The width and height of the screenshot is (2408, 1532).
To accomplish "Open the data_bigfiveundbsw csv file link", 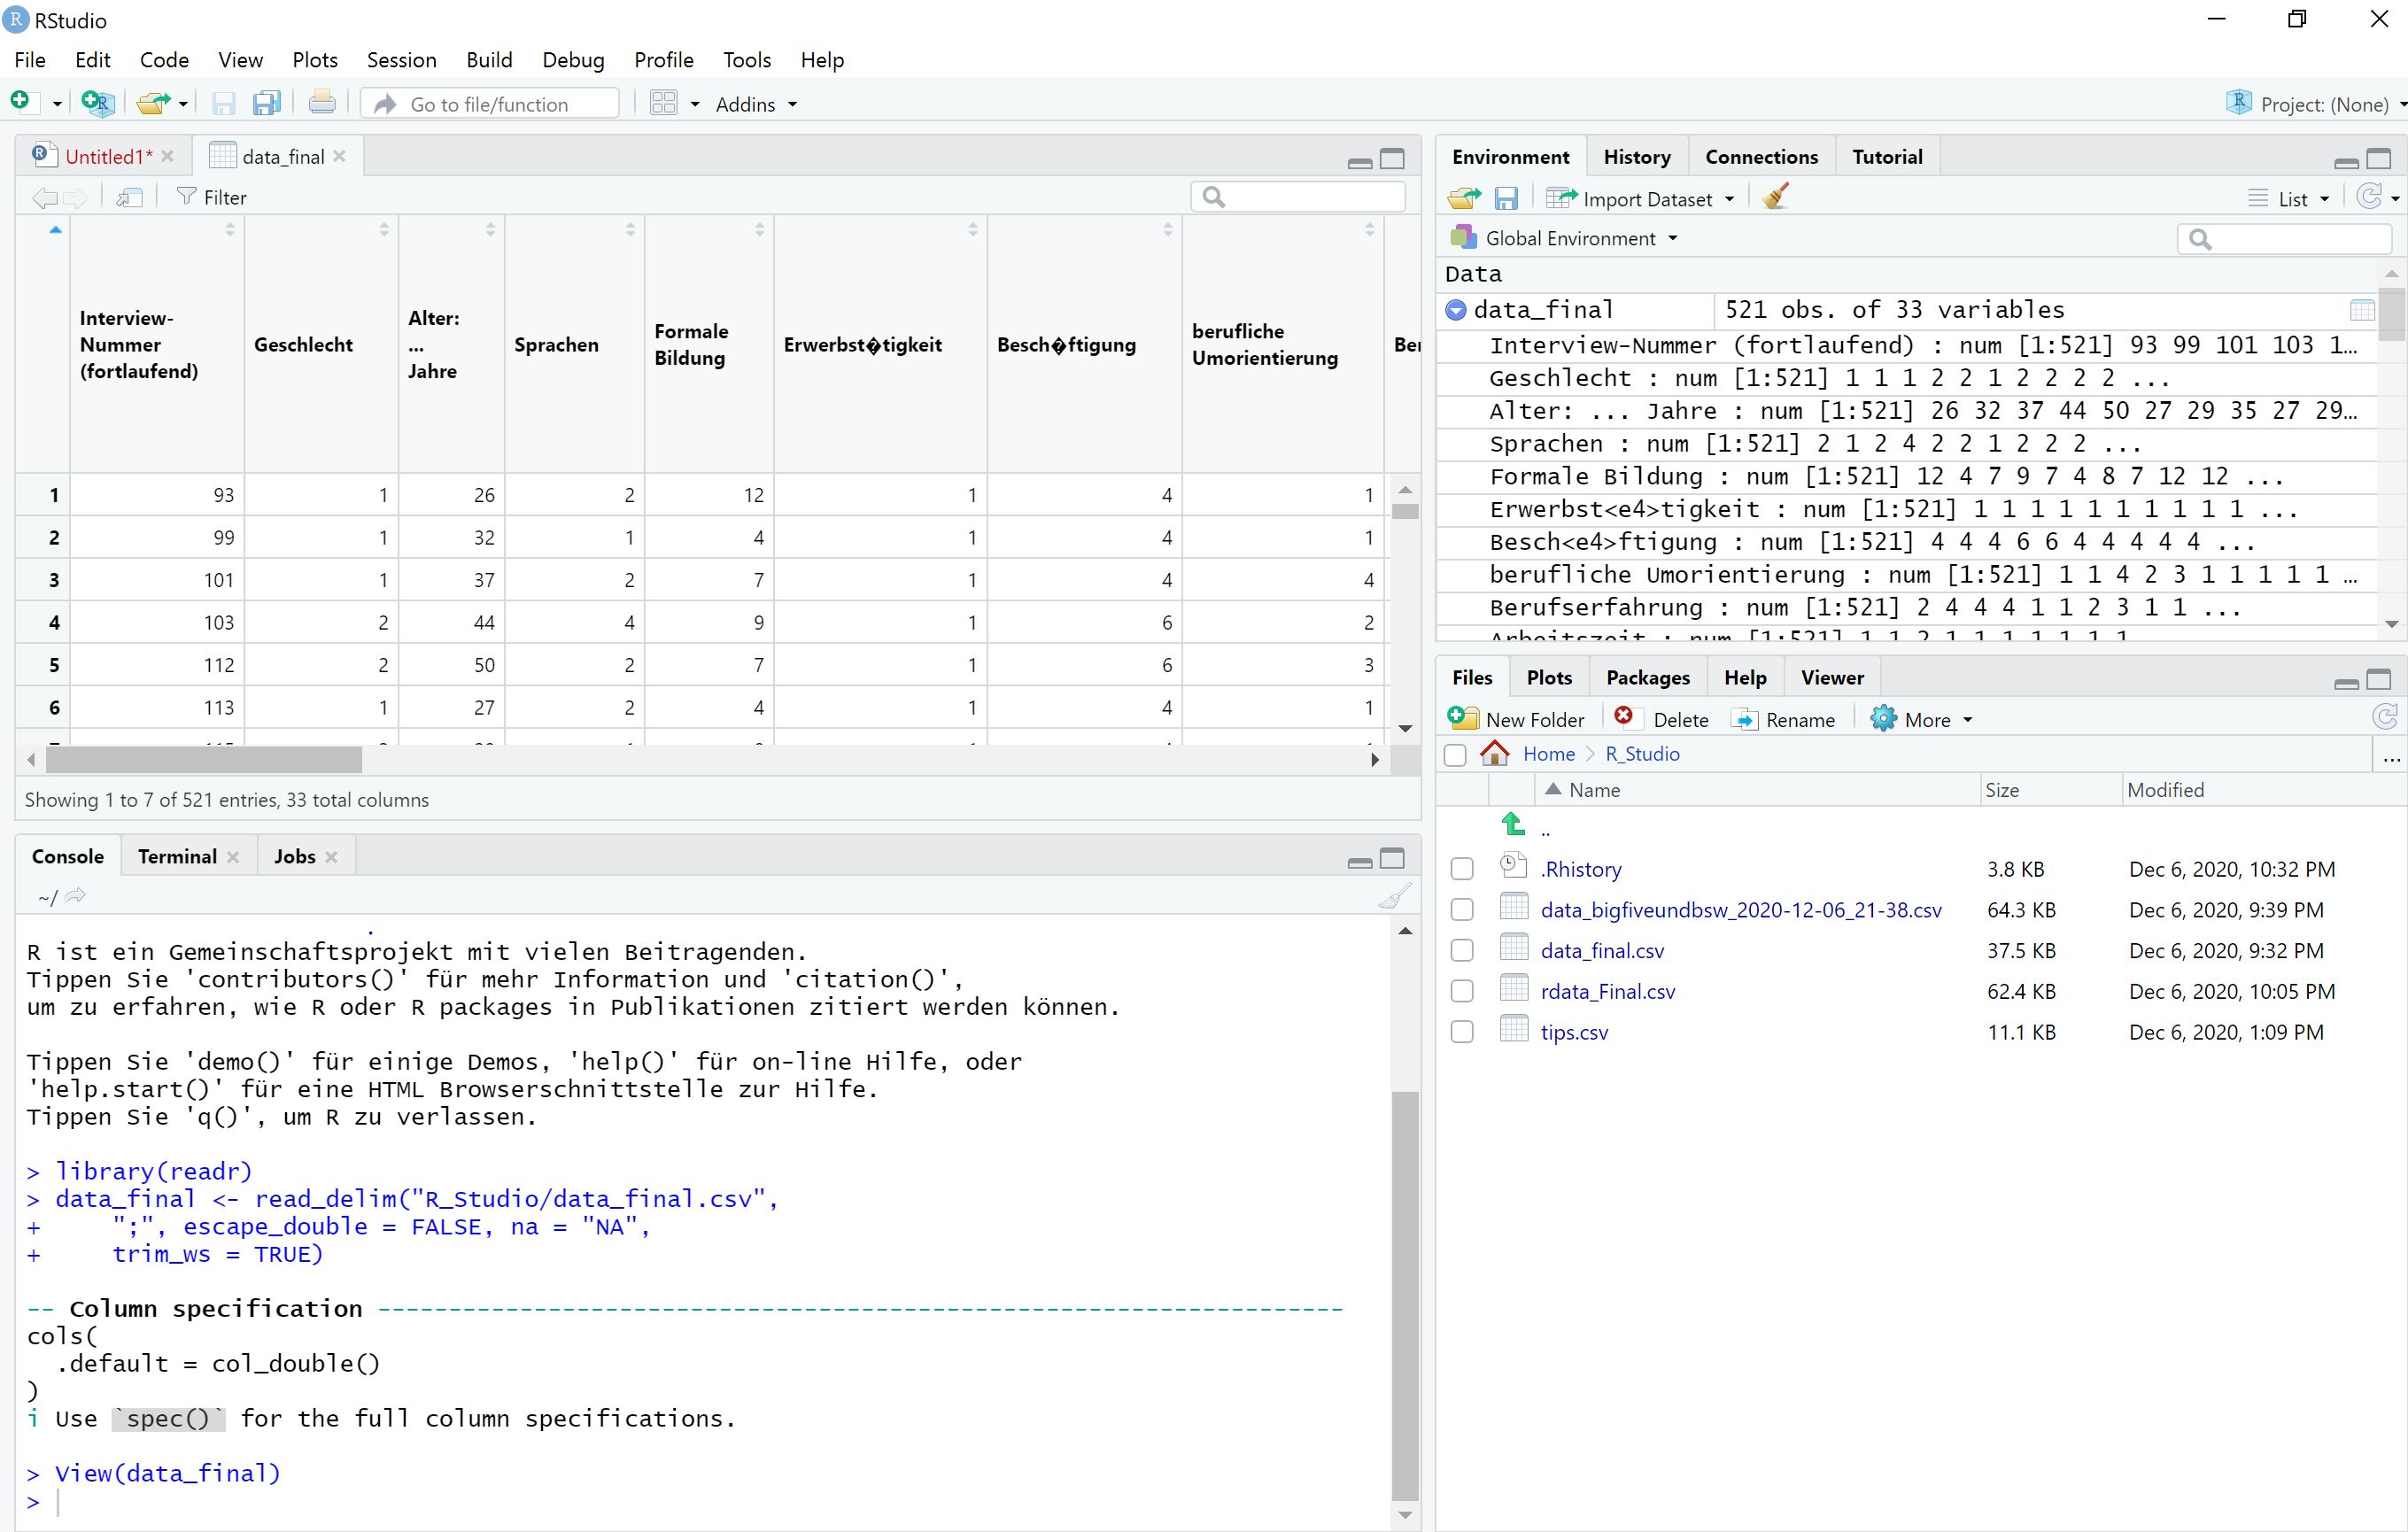I will [1740, 910].
